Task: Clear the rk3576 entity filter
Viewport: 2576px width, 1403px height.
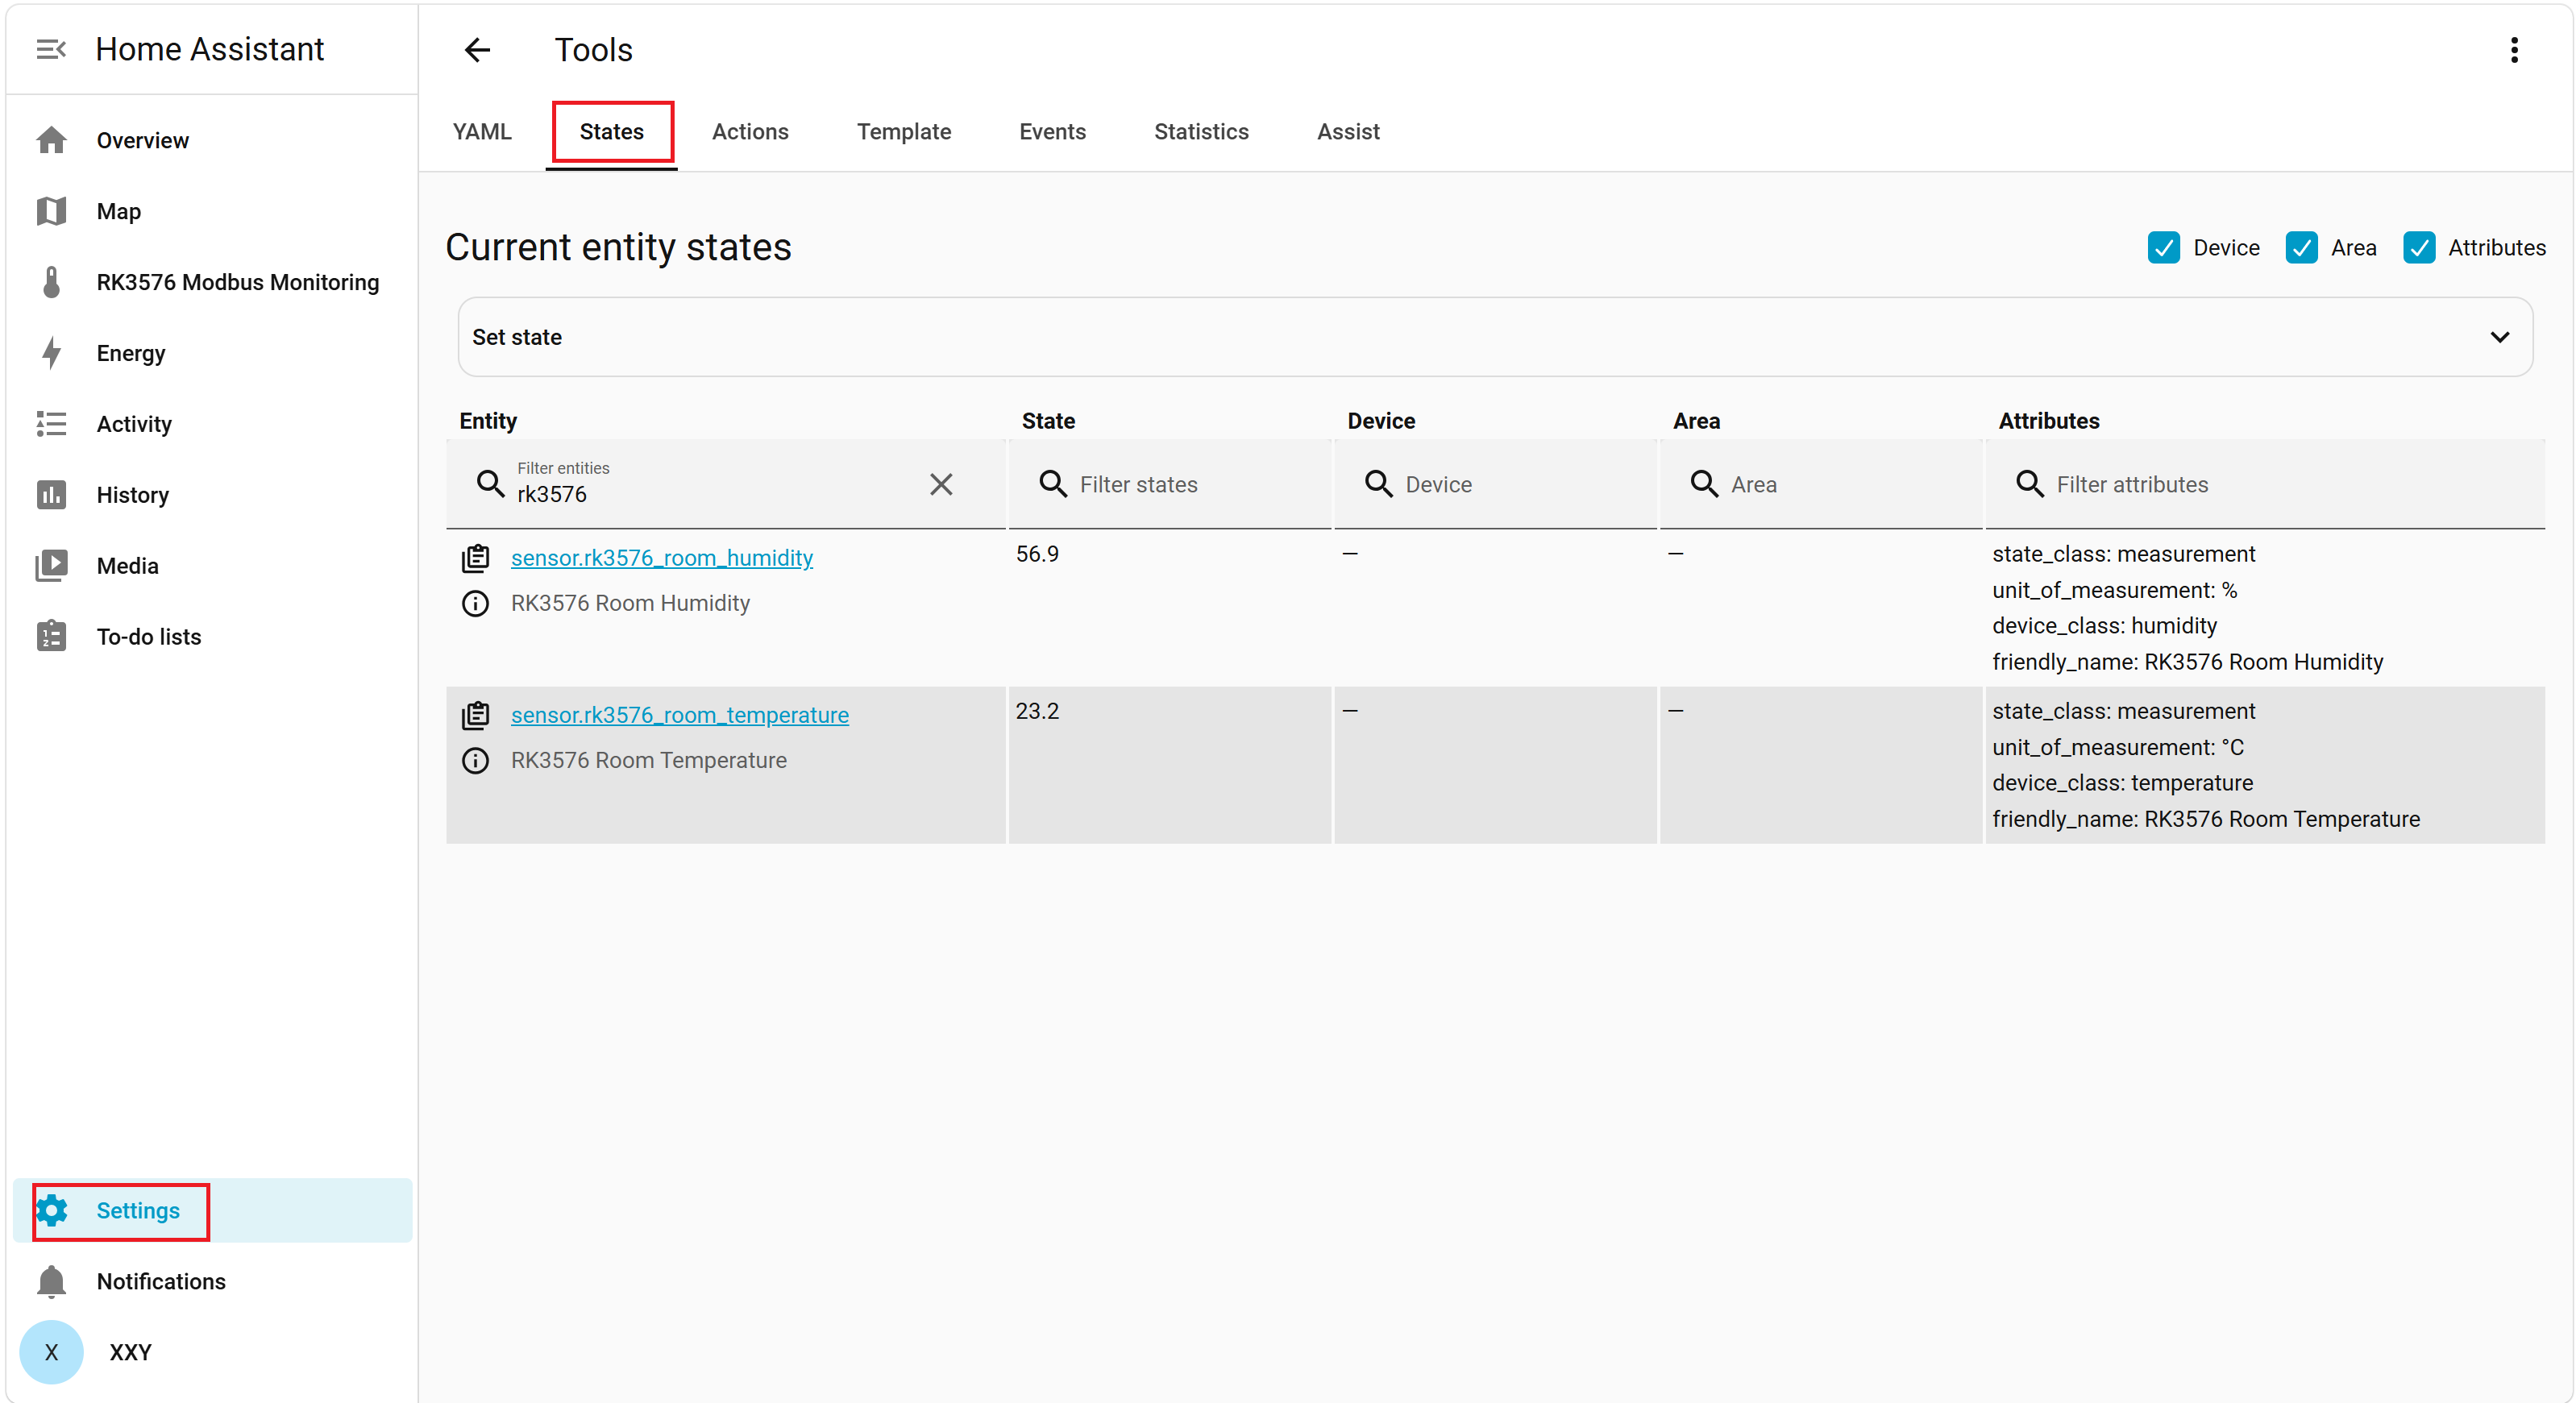Action: coord(941,484)
